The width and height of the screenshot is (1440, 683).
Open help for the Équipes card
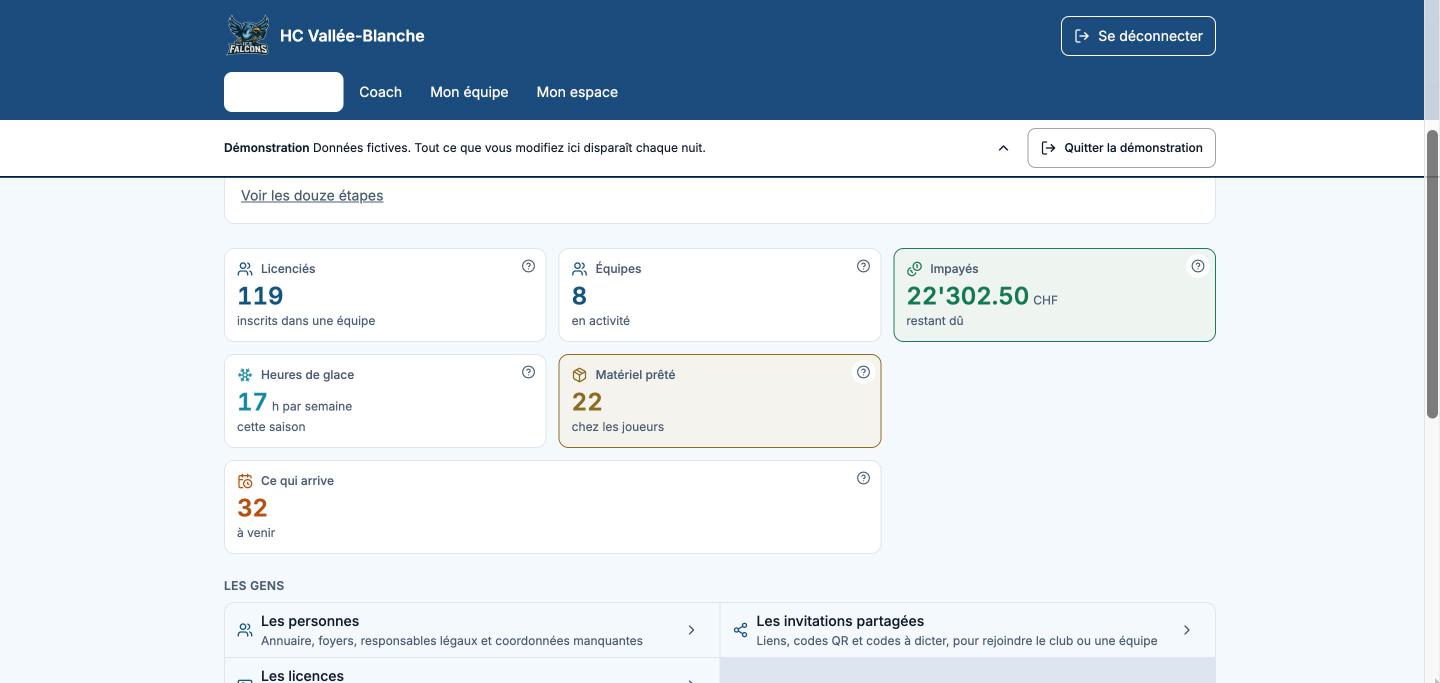point(863,266)
